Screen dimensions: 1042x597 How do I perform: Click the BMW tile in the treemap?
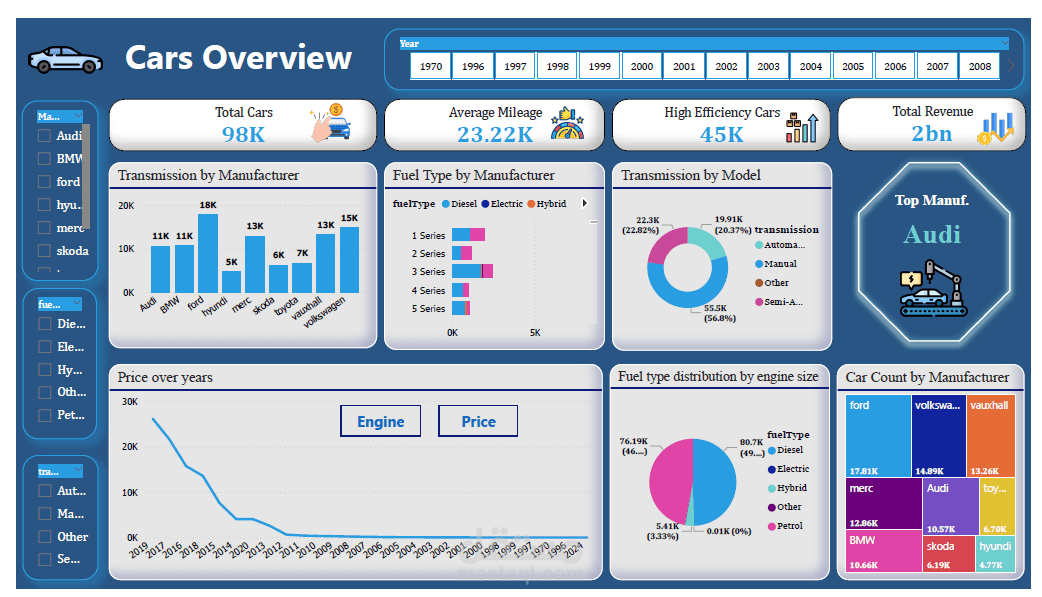pyautogui.click(x=884, y=550)
